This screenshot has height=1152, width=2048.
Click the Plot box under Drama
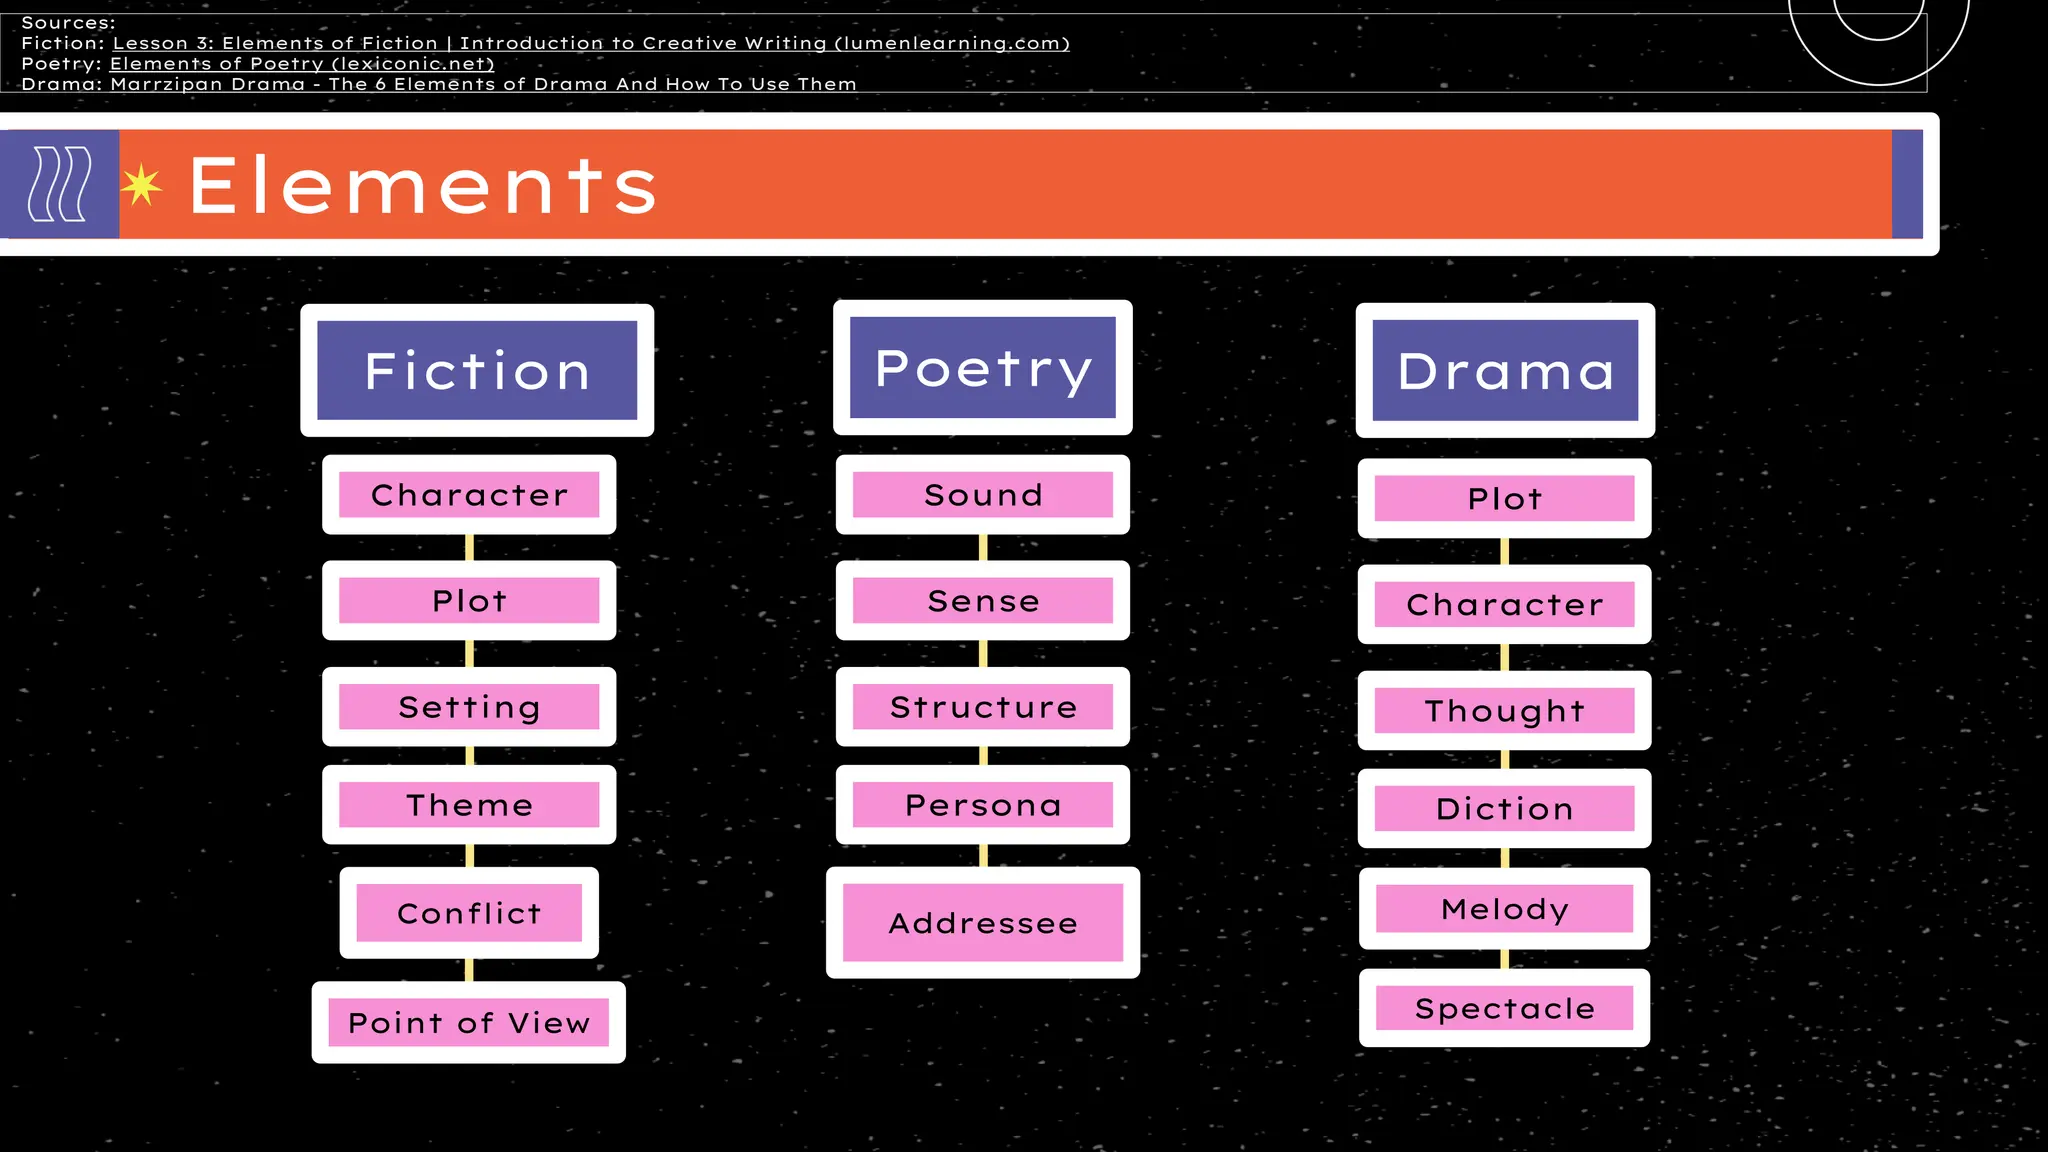coord(1505,498)
